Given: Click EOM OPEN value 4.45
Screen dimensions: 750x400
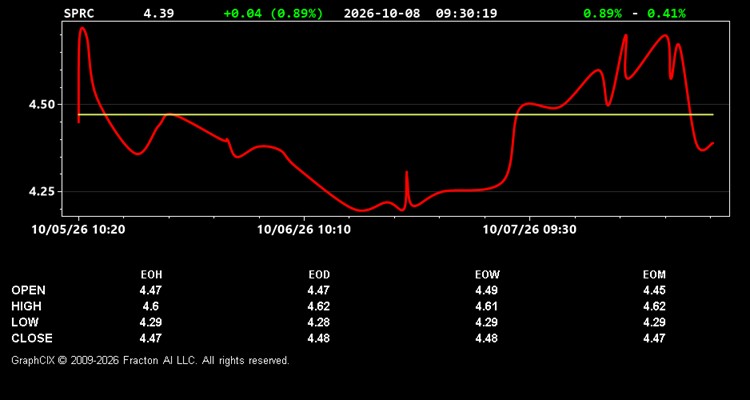Looking at the screenshot, I should coord(654,290).
